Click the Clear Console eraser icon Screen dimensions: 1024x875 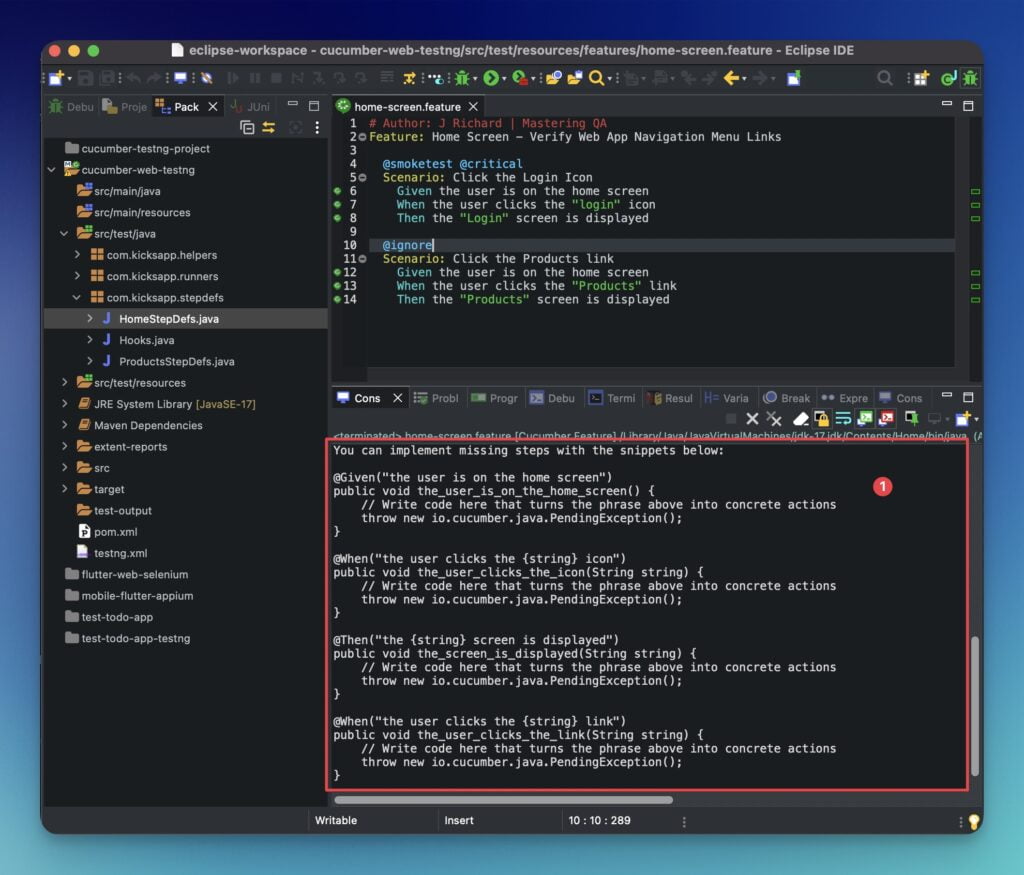801,419
